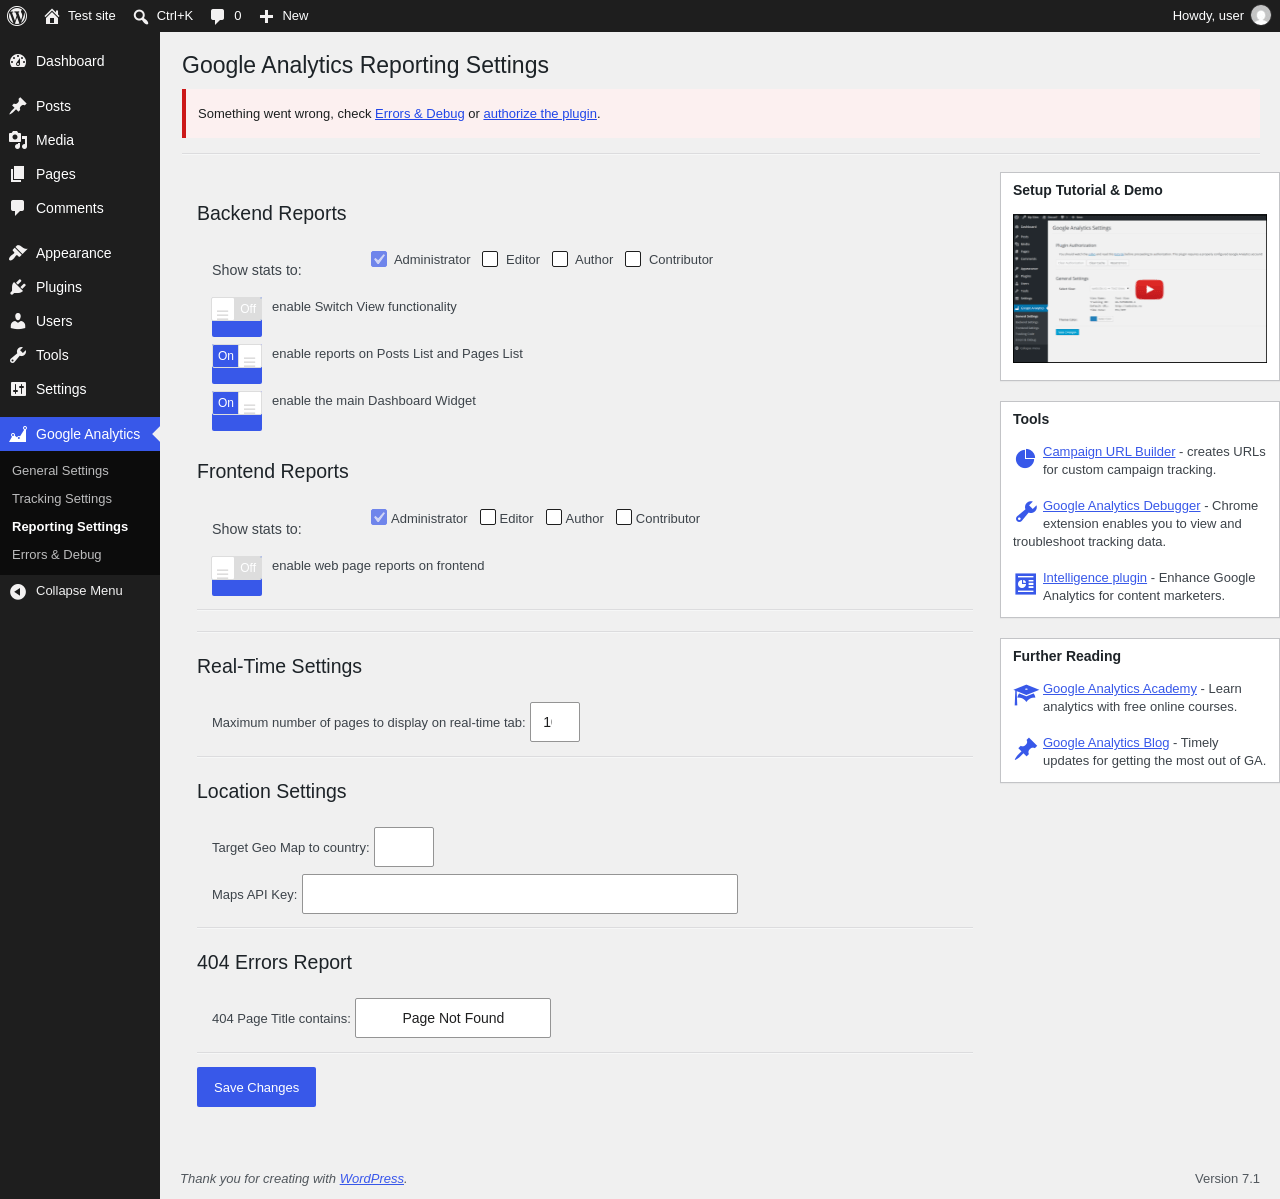The image size is (1280, 1199).
Task: Click the Analytics Blog pushpin icon
Action: tap(1025, 749)
